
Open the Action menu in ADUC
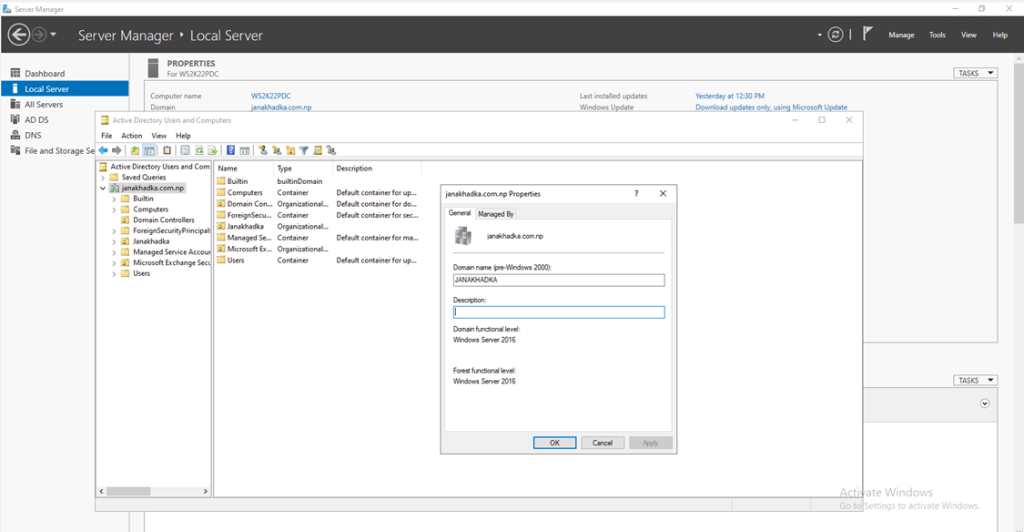(131, 136)
